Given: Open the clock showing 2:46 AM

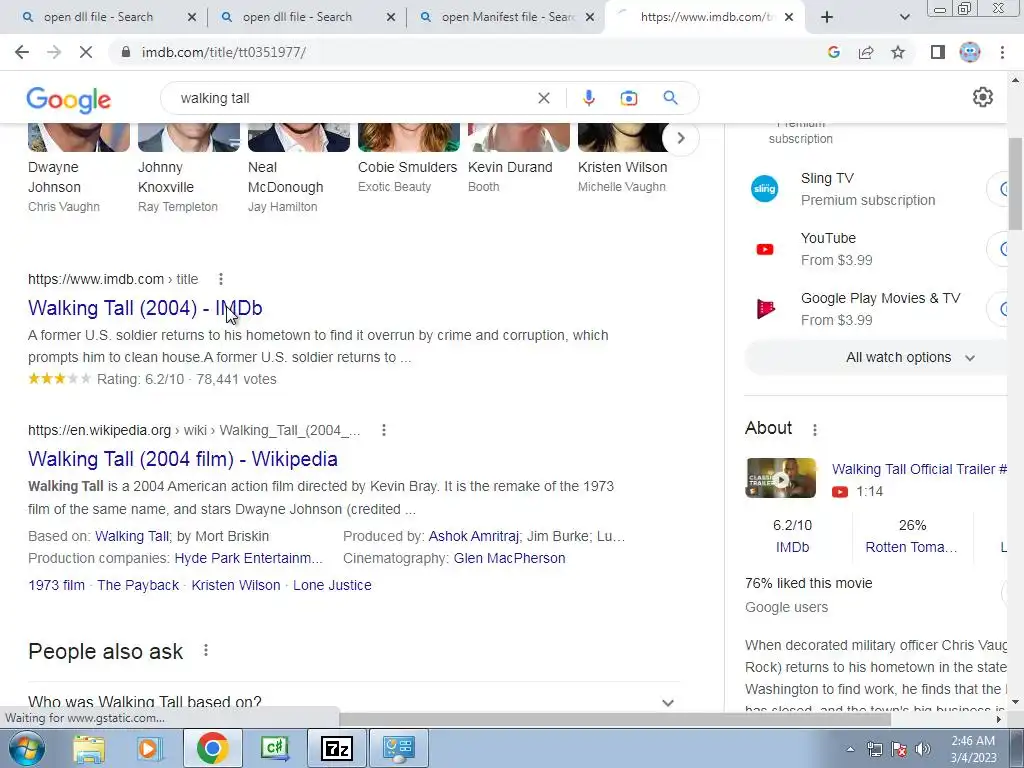Looking at the screenshot, I should coord(973,749).
